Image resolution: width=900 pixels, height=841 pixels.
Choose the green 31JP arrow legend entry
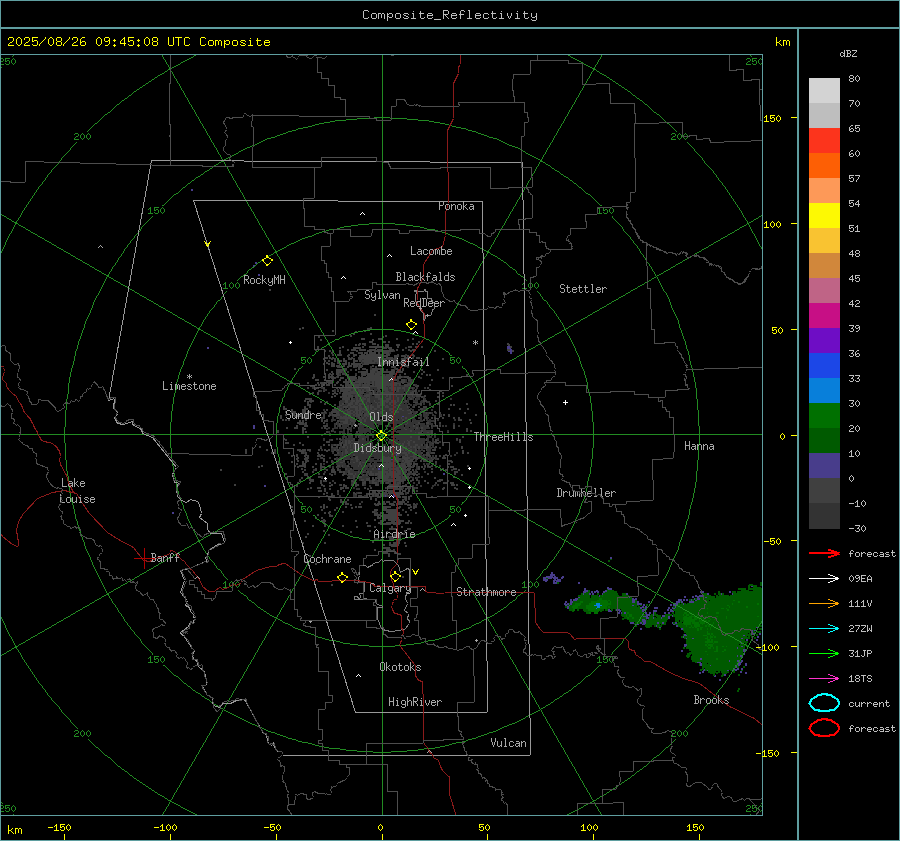click(824, 653)
